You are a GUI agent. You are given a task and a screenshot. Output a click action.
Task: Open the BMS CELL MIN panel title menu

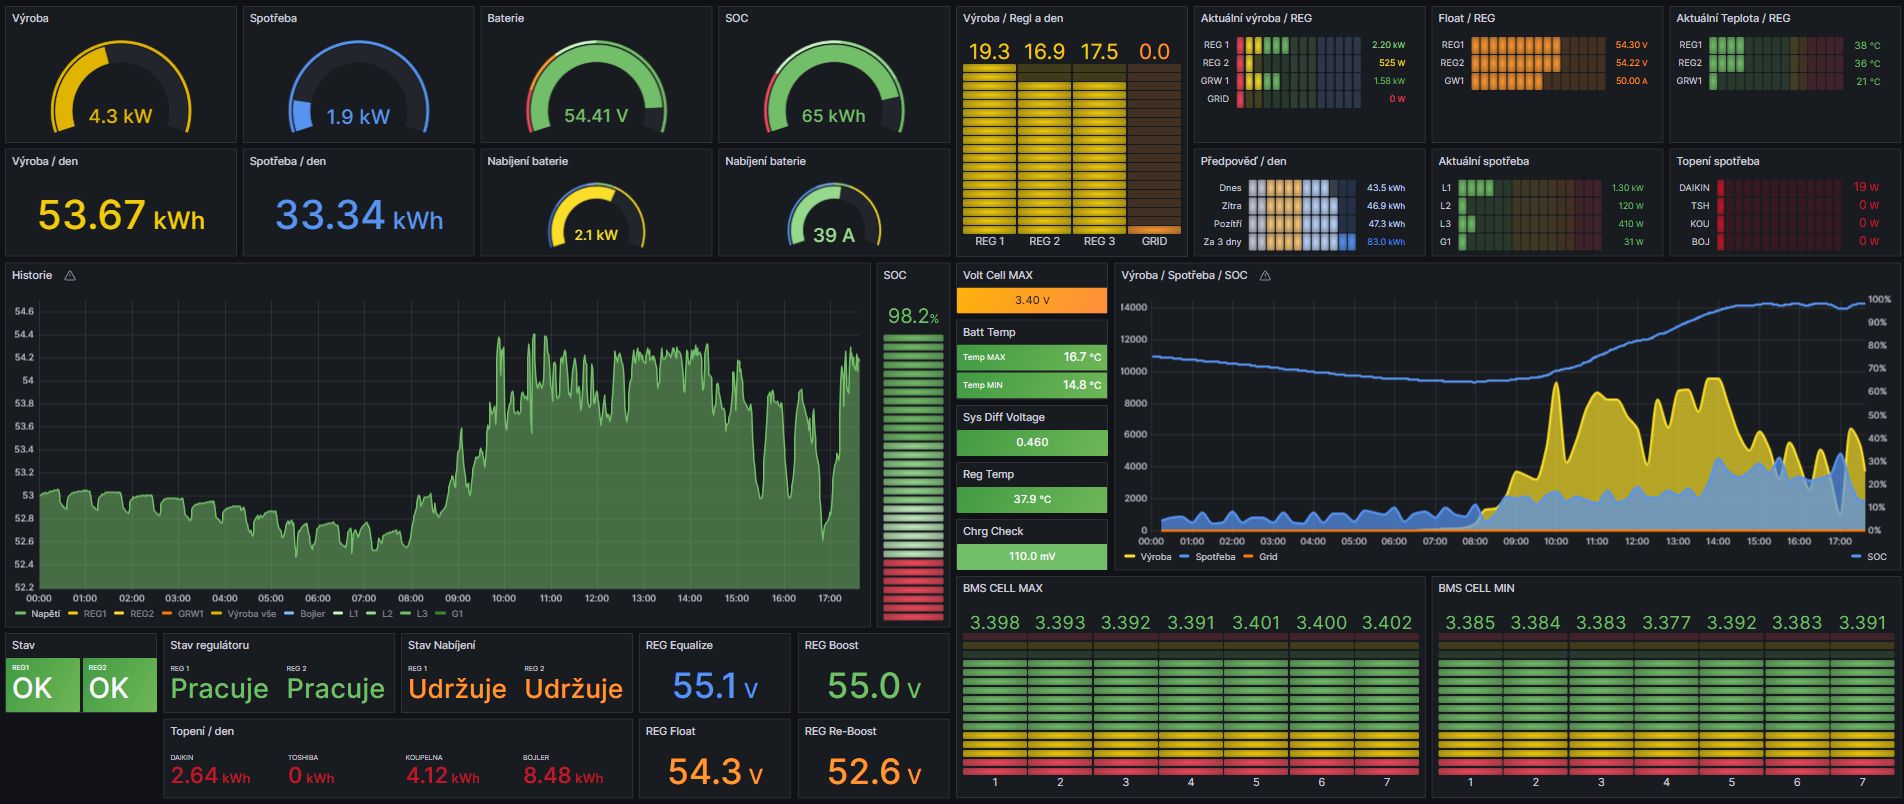click(x=1476, y=588)
